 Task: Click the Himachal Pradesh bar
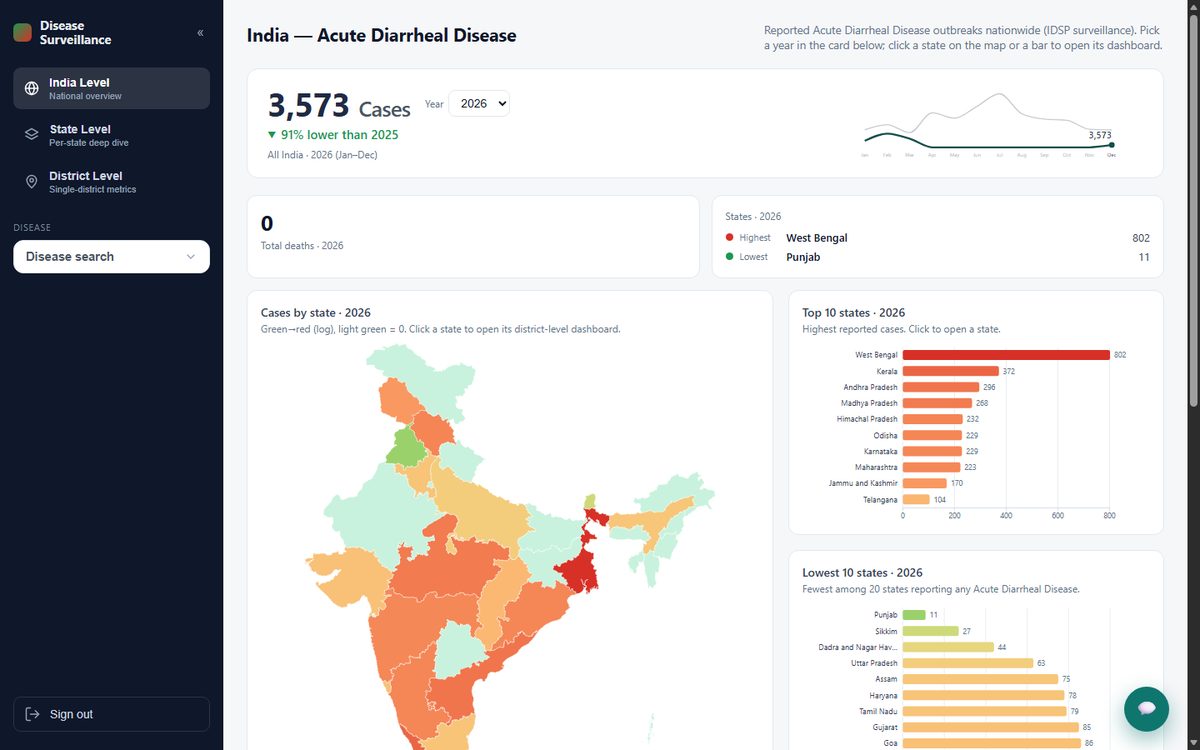tap(933, 419)
